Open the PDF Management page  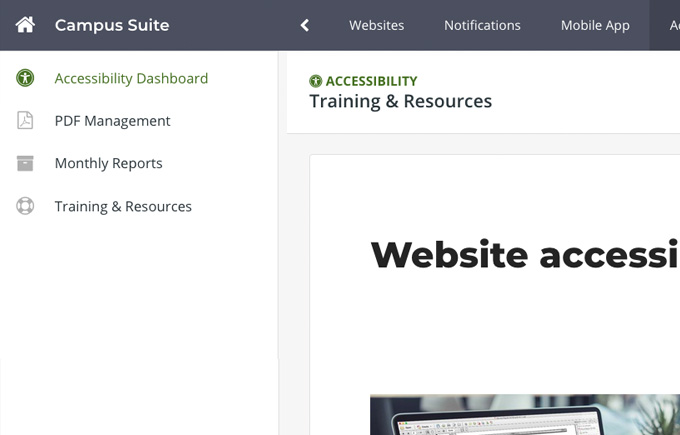[x=112, y=121]
